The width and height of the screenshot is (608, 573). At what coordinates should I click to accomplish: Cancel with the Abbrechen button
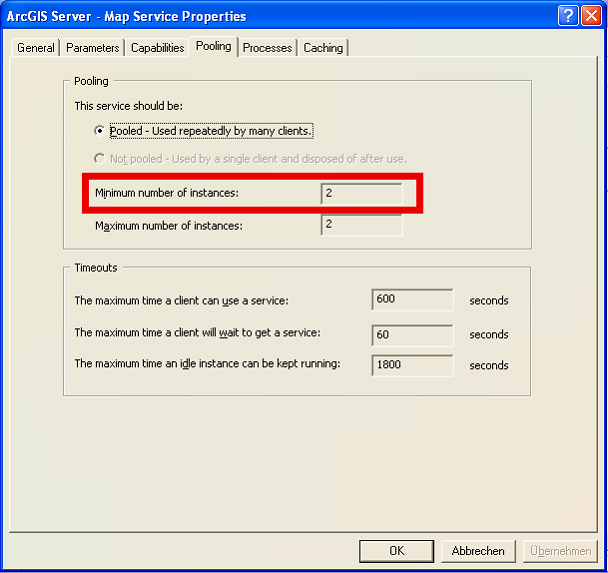478,551
